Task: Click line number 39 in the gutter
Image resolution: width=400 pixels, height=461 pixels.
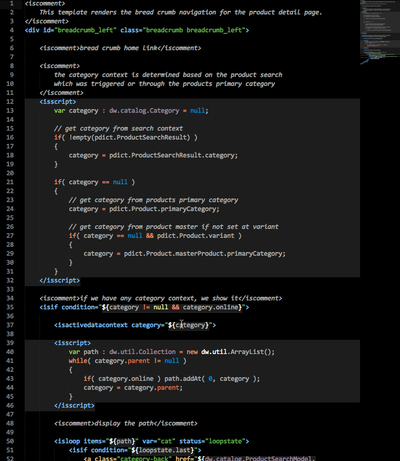Action: 10,343
